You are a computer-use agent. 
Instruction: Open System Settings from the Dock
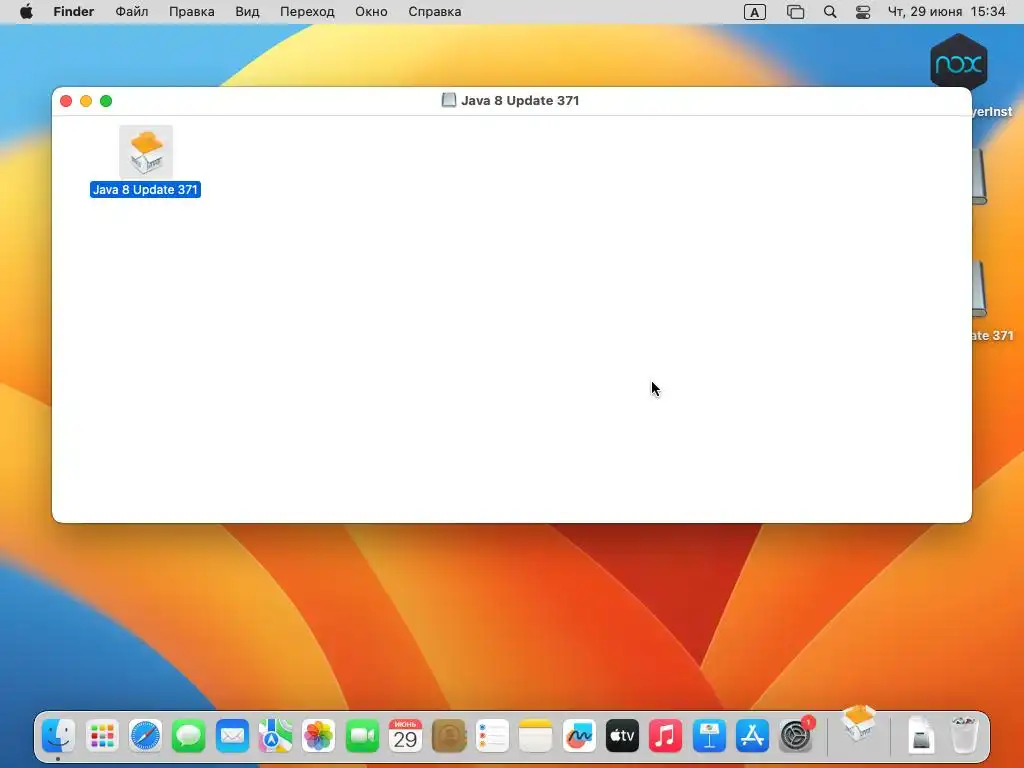click(795, 737)
